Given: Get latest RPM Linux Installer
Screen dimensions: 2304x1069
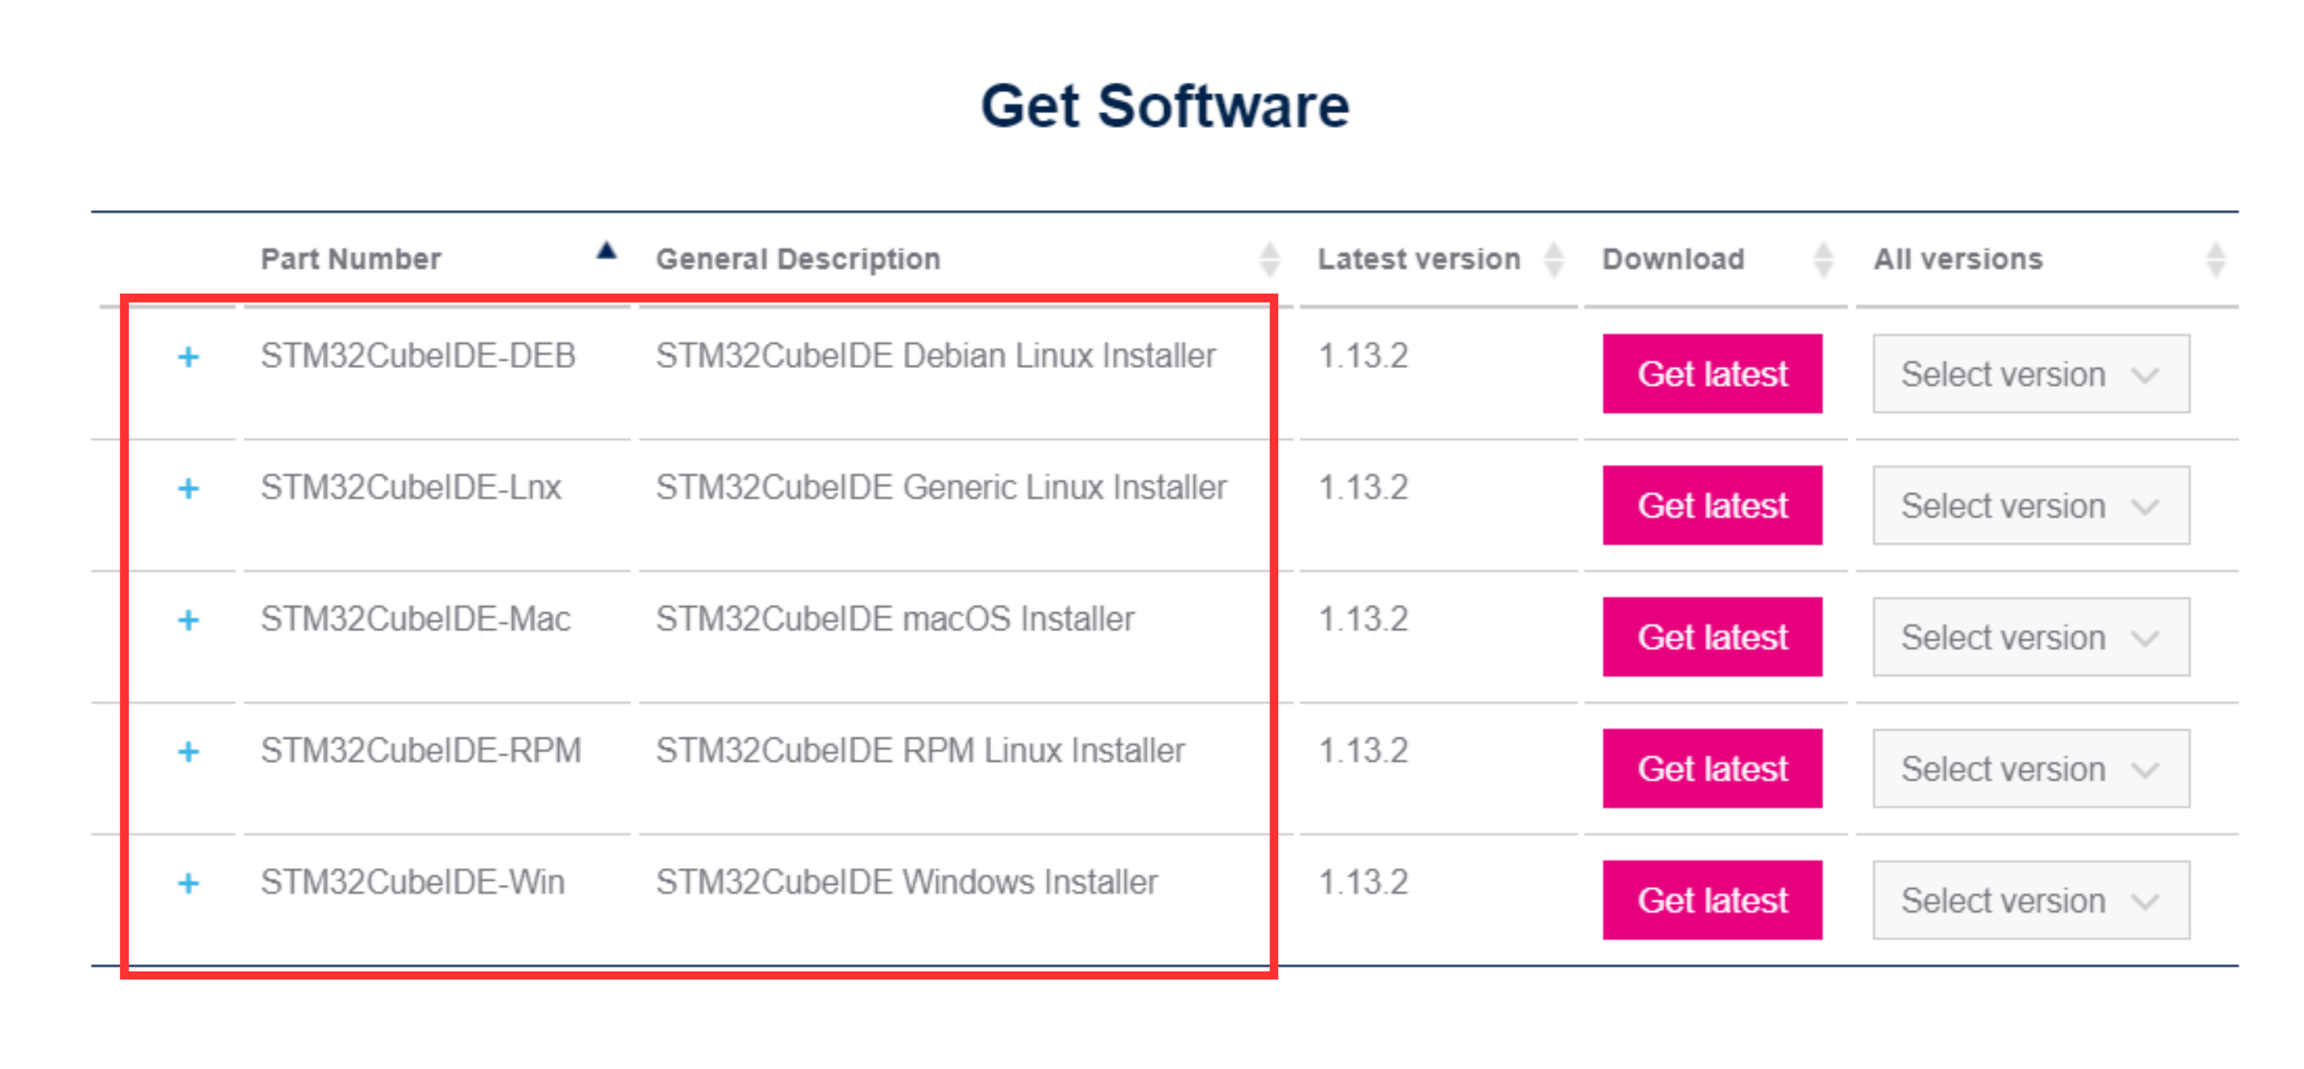Looking at the screenshot, I should click(1712, 769).
